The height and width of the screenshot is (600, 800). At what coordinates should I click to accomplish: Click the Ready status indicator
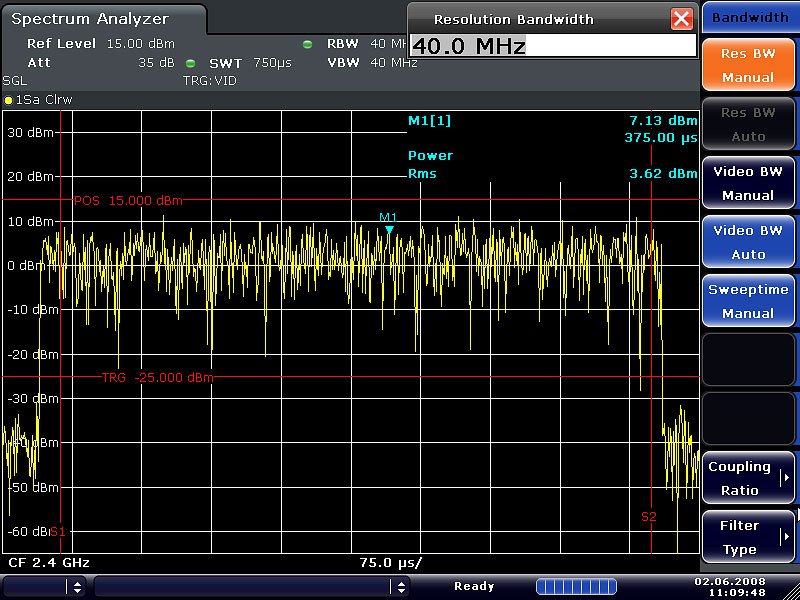tap(474, 586)
